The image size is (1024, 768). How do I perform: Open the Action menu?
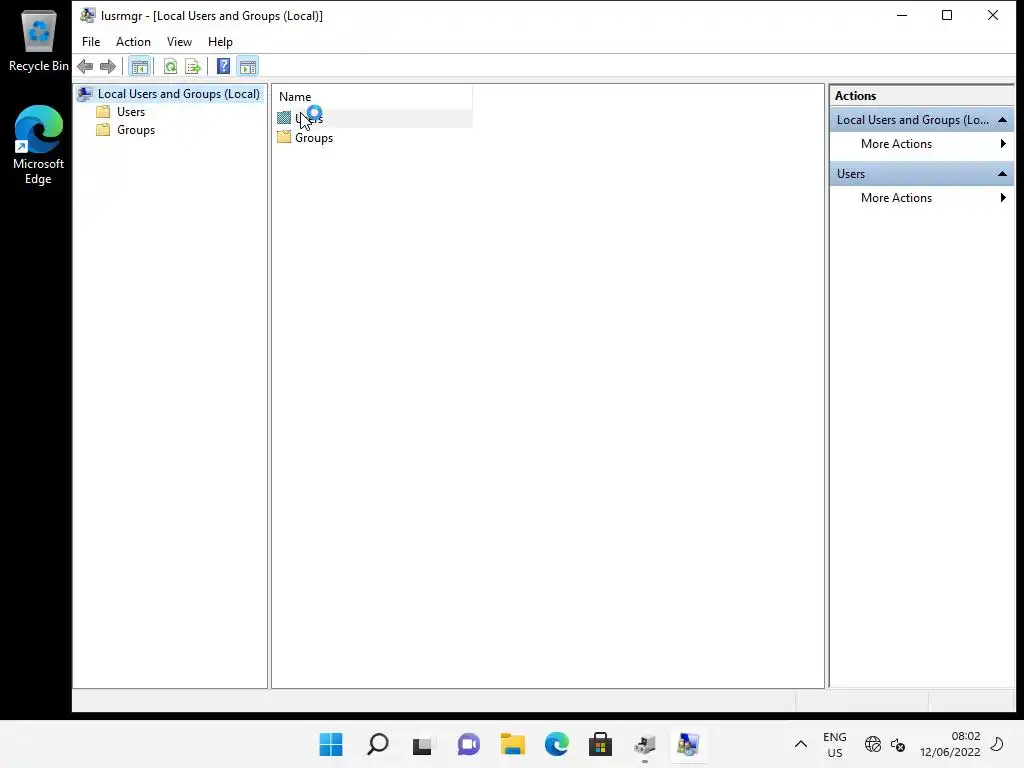[x=133, y=42]
